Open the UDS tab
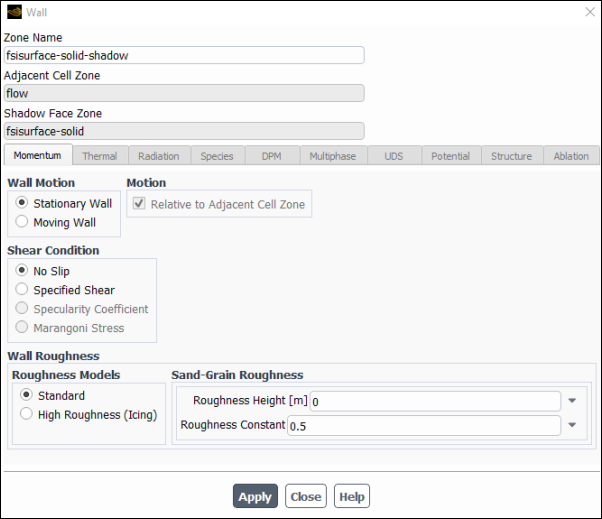 click(x=394, y=156)
